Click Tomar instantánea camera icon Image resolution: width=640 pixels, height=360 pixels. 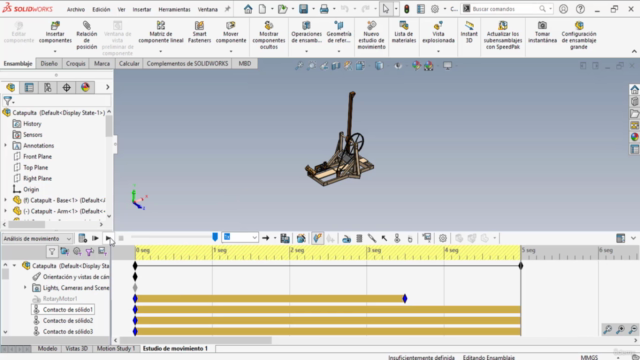(542, 25)
